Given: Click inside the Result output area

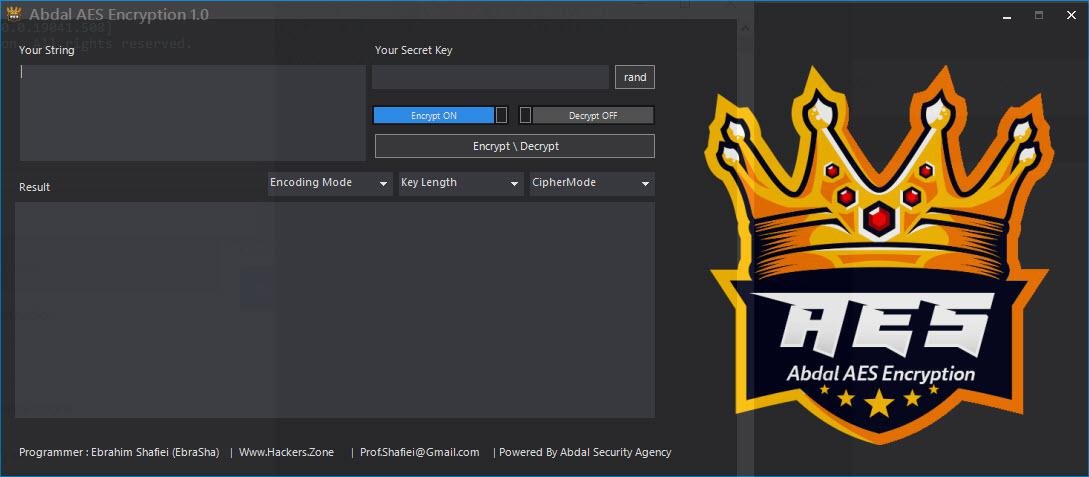Looking at the screenshot, I should [335, 310].
